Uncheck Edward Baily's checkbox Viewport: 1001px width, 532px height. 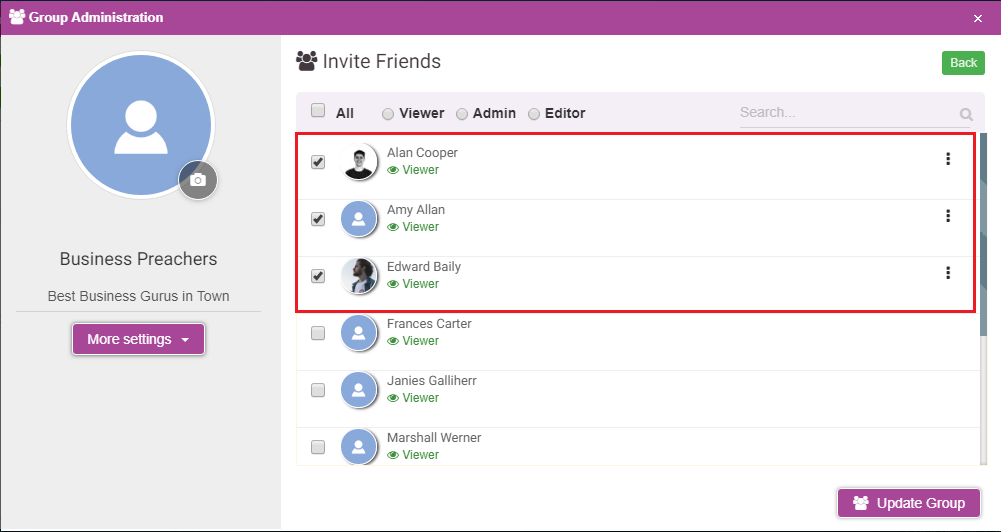[318, 276]
